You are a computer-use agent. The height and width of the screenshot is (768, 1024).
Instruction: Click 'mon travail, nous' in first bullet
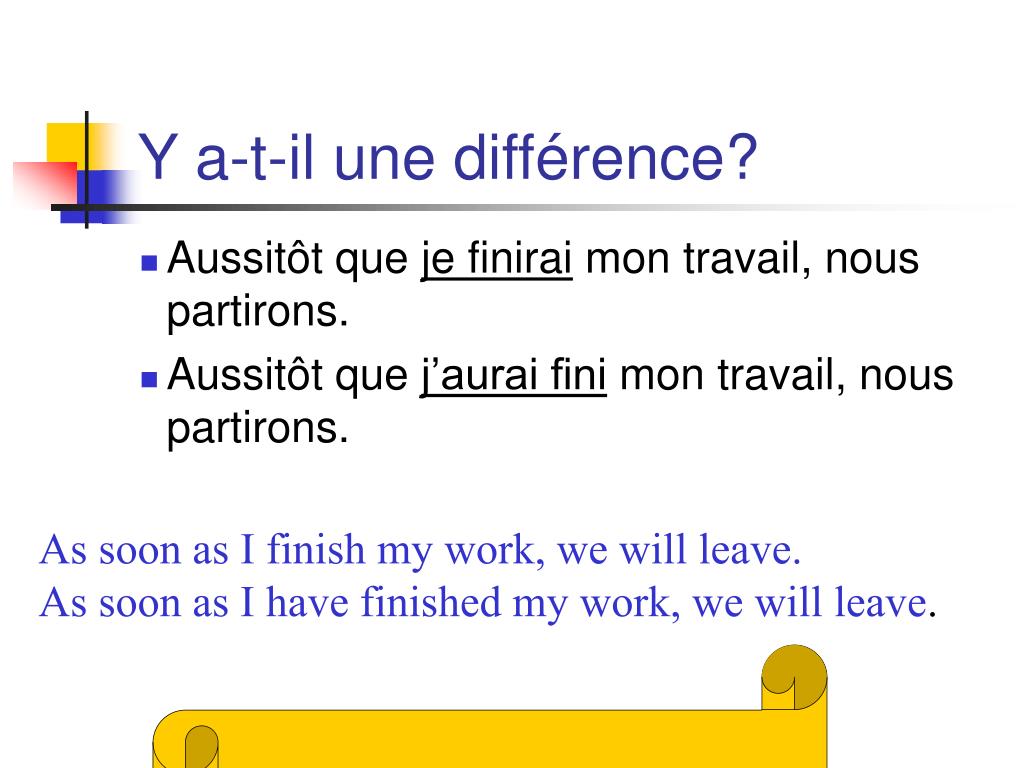coord(752,259)
